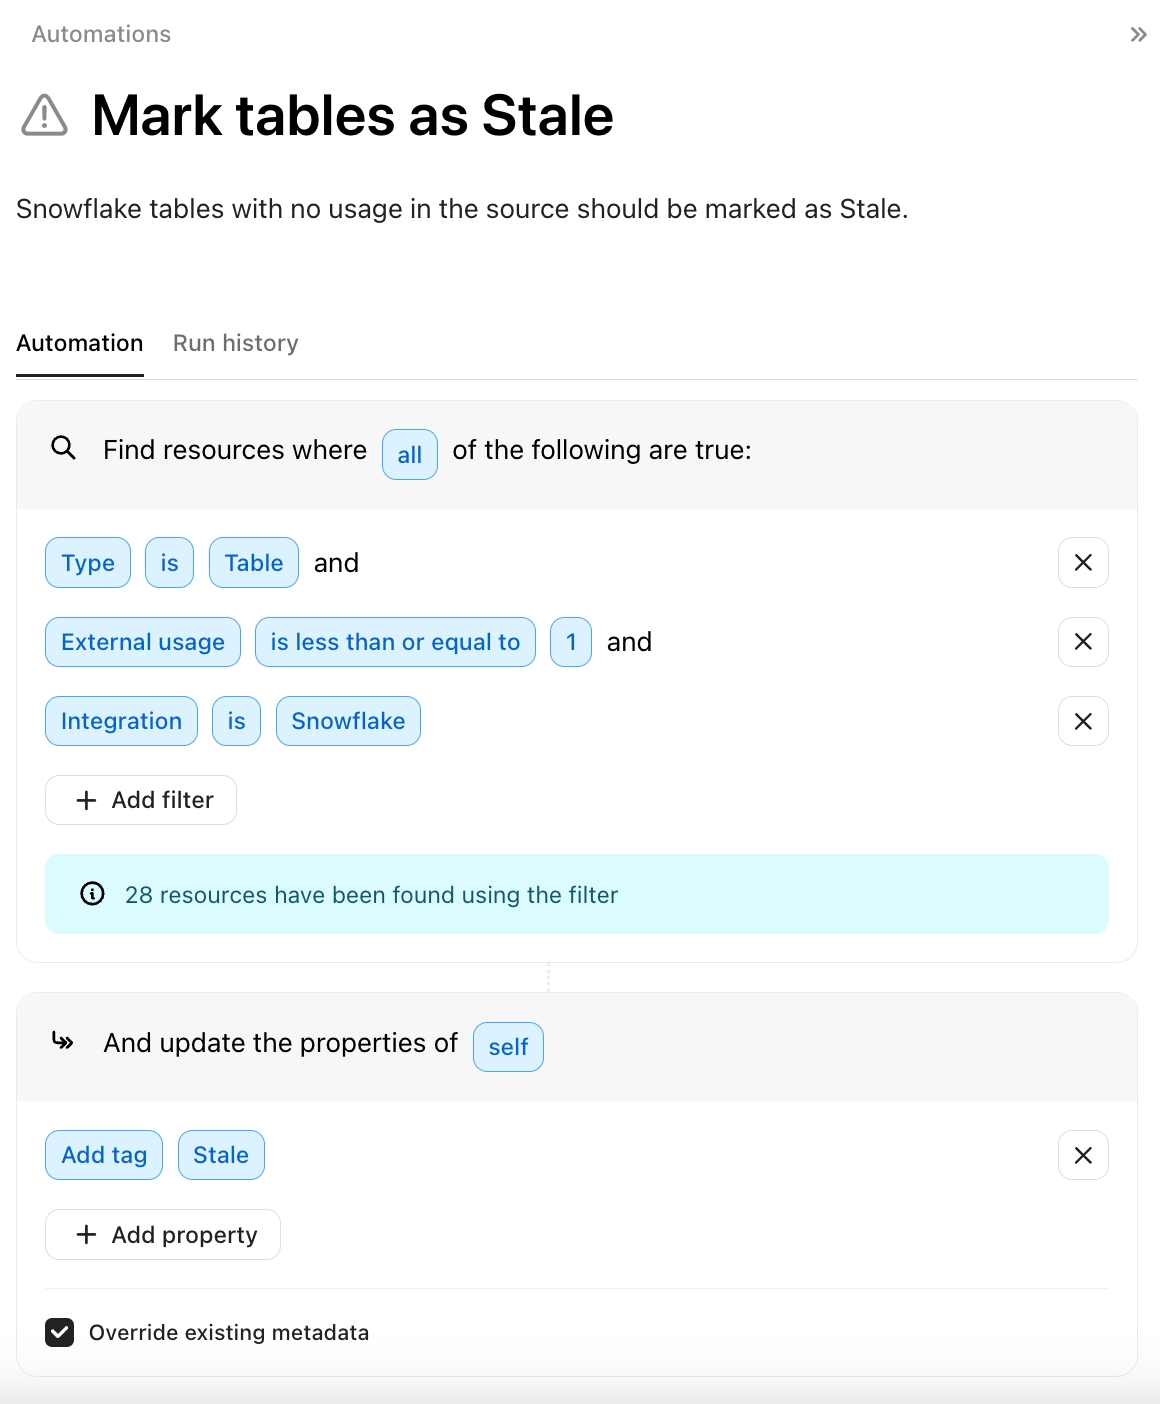Remove the External usage filter row
The height and width of the screenshot is (1404, 1160).
click(1083, 642)
